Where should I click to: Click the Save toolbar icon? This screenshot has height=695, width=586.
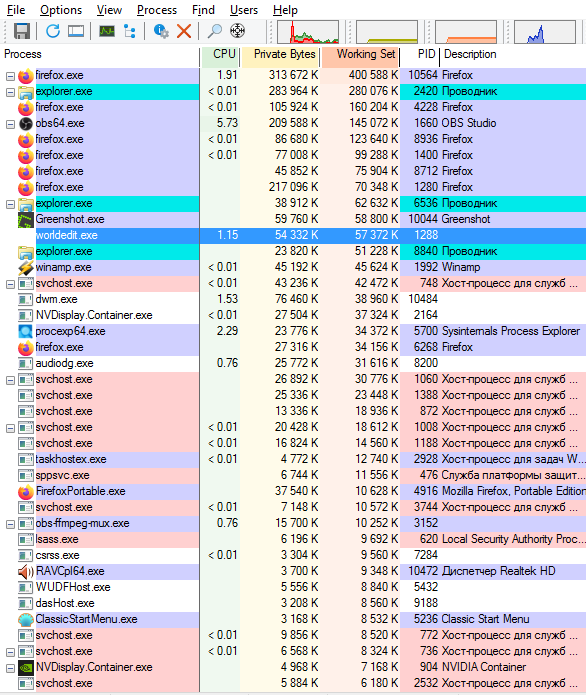coord(22,31)
